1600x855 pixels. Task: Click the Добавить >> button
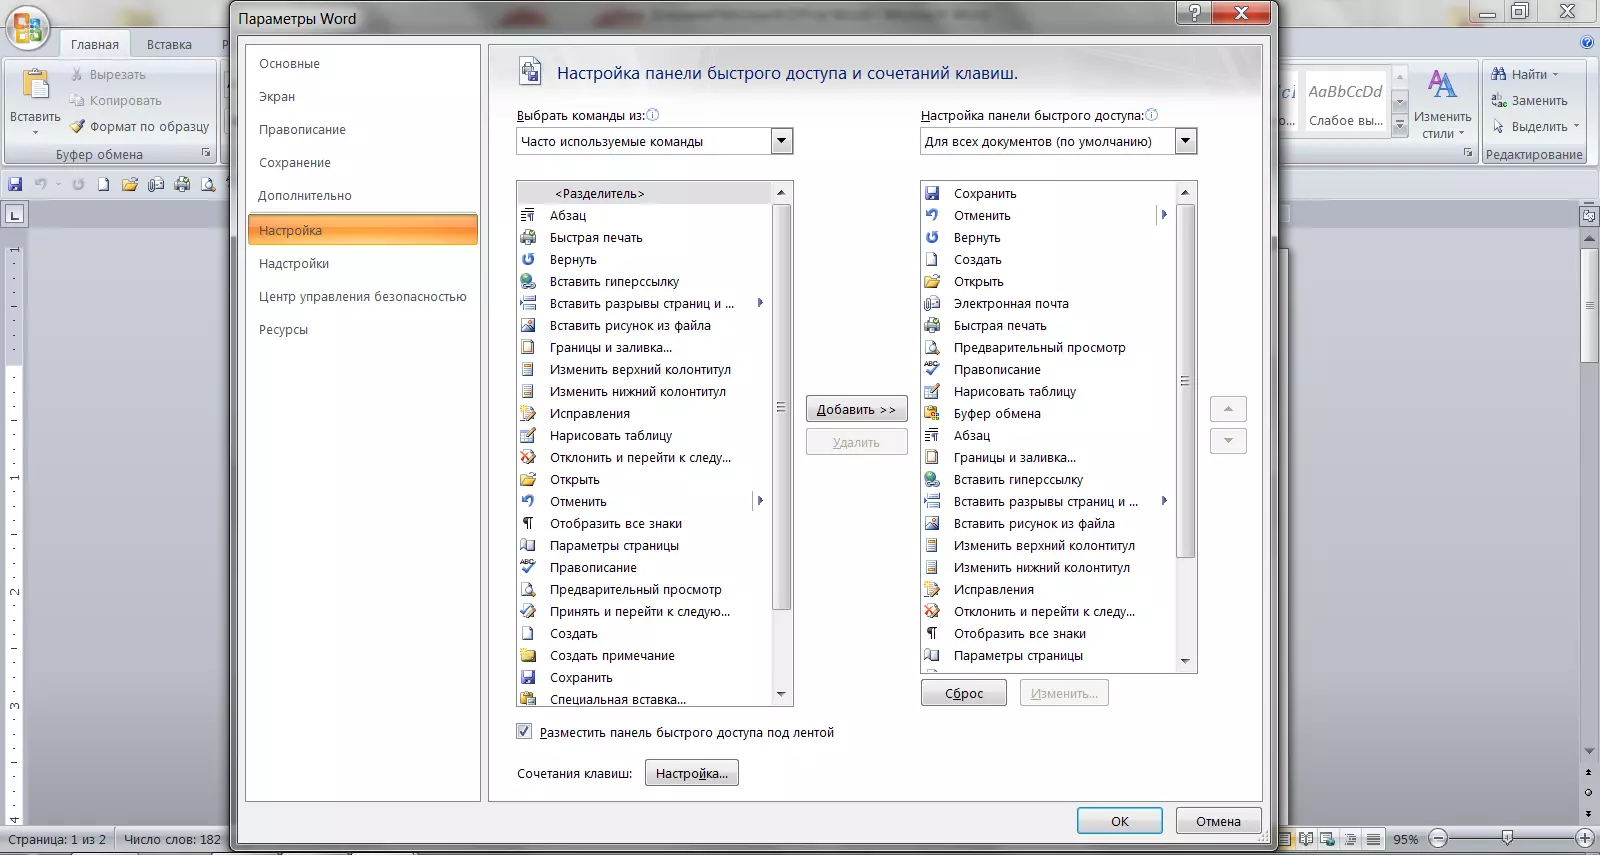pyautogui.click(x=857, y=409)
